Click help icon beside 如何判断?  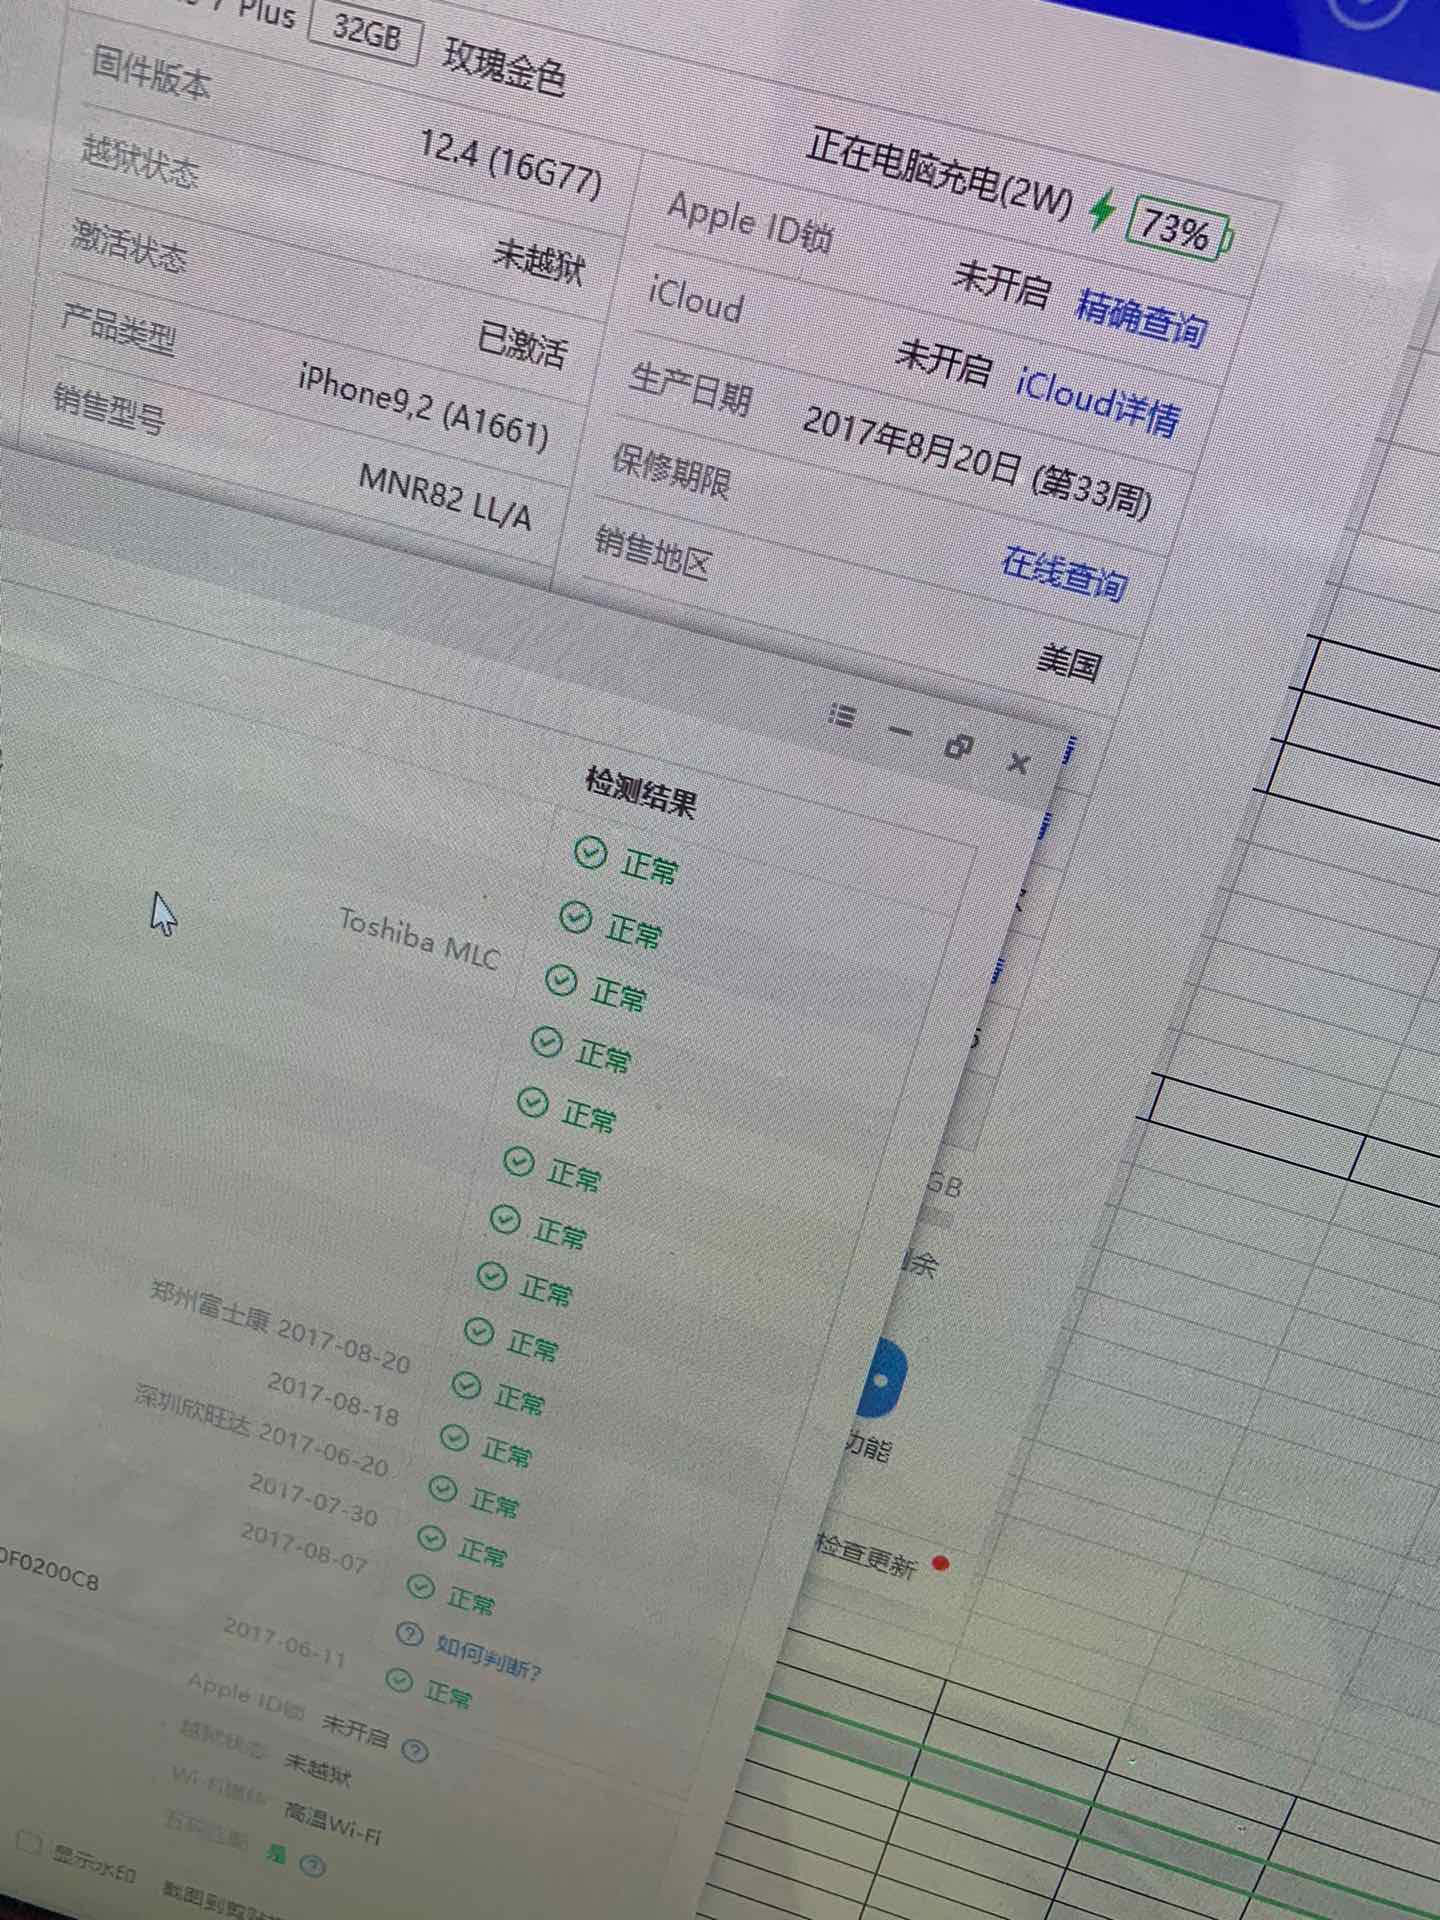409,1634
